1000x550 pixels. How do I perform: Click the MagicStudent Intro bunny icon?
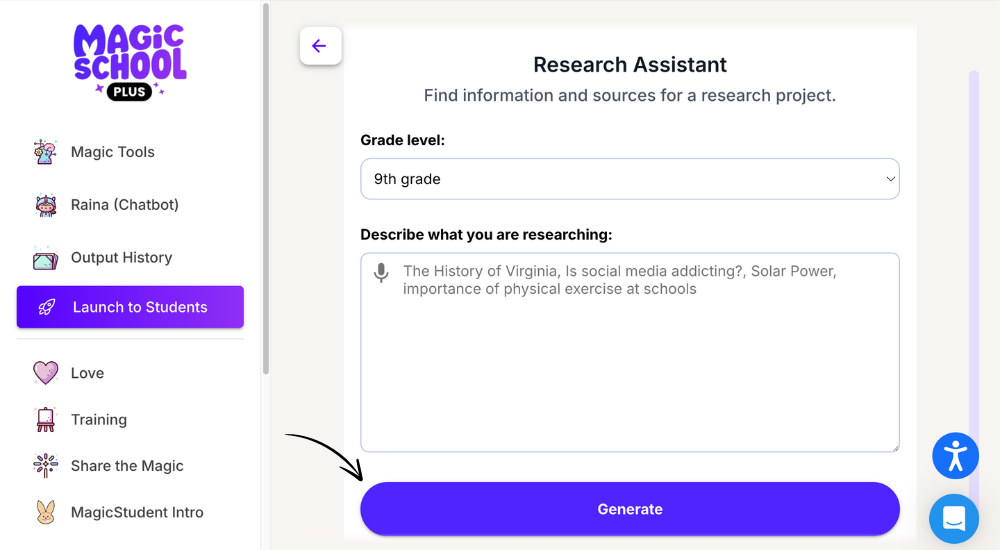45,512
